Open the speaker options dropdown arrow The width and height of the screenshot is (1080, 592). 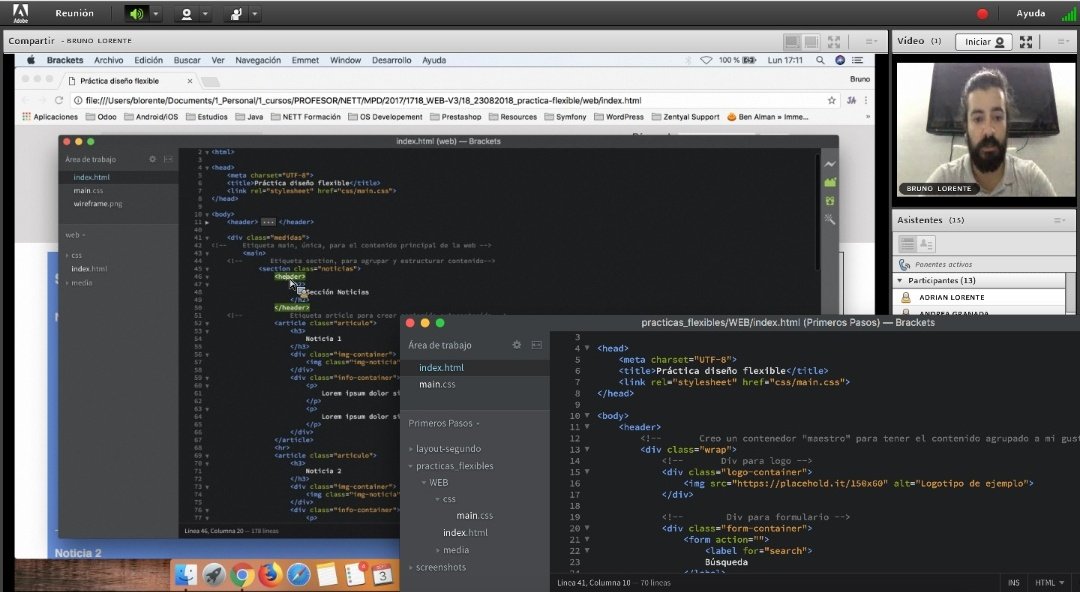click(156, 14)
